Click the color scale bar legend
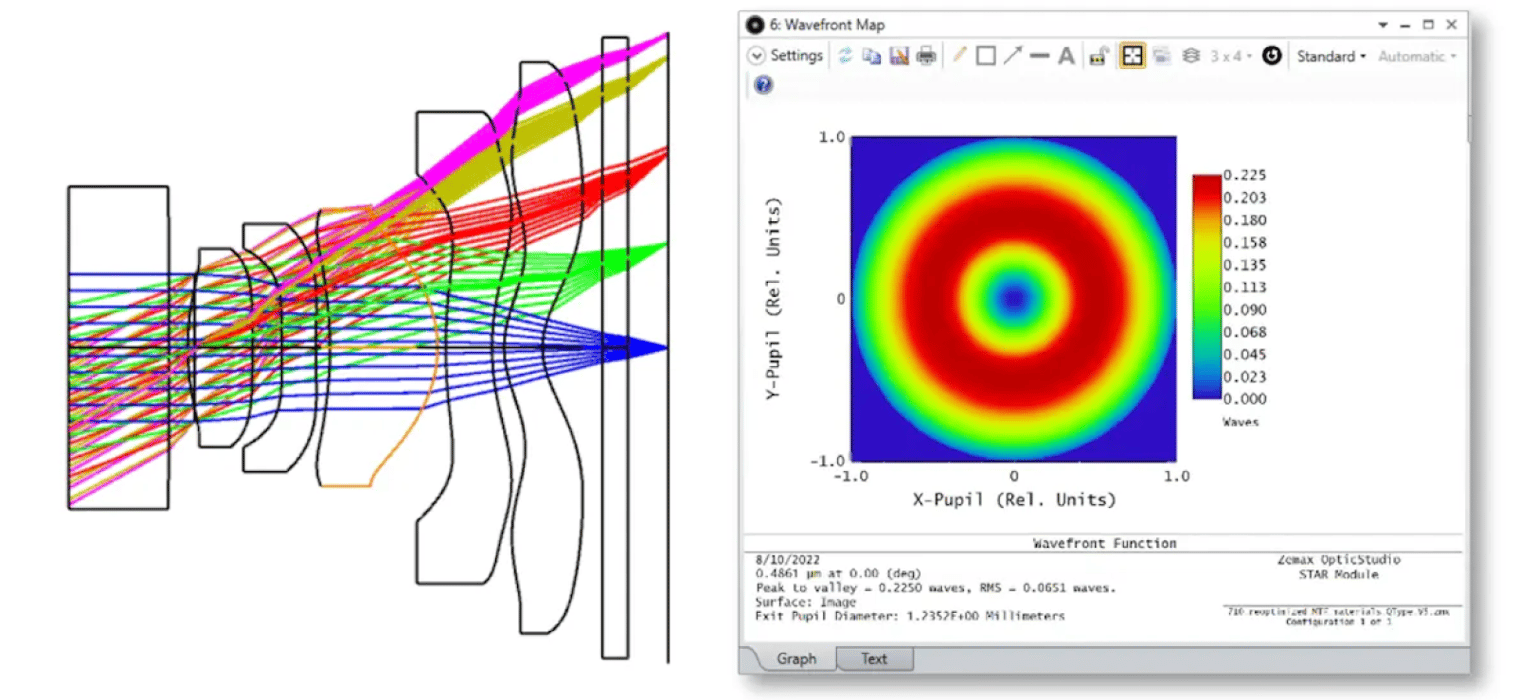The height and width of the screenshot is (700, 1536). pyautogui.click(x=1206, y=286)
